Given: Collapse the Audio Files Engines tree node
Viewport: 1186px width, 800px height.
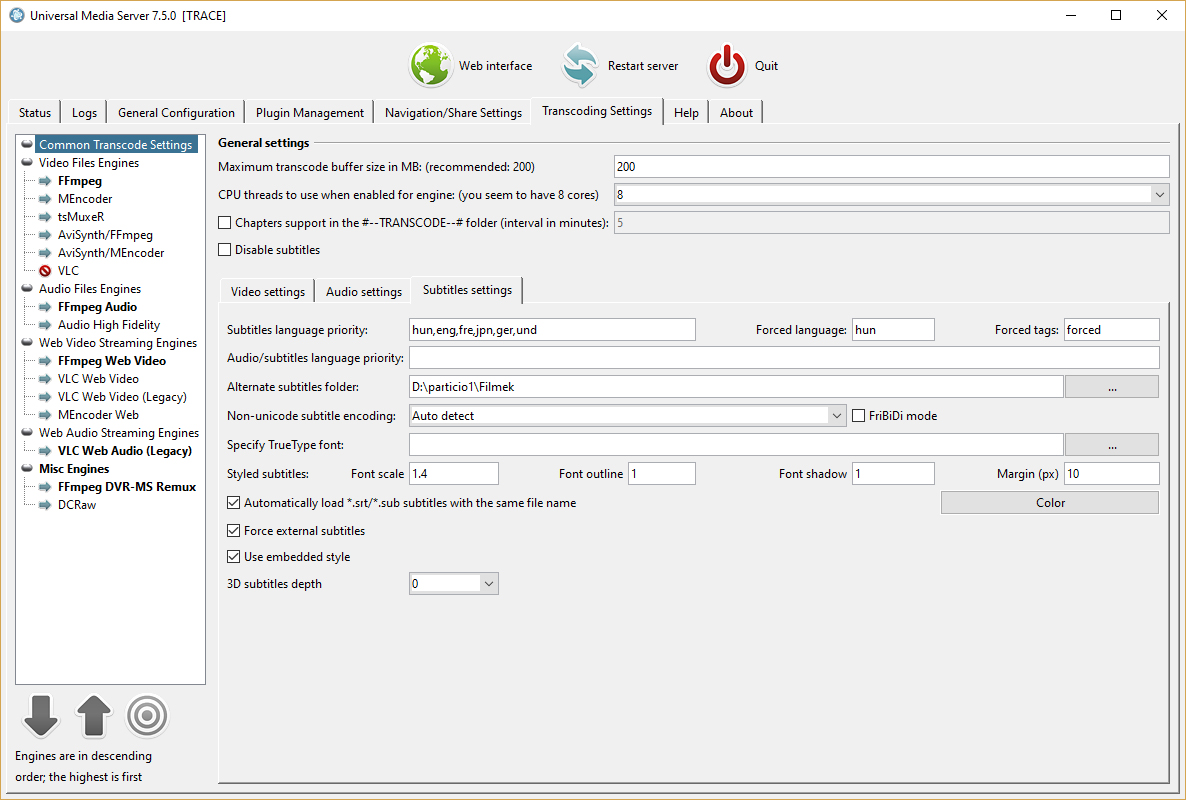Looking at the screenshot, I should pos(27,289).
